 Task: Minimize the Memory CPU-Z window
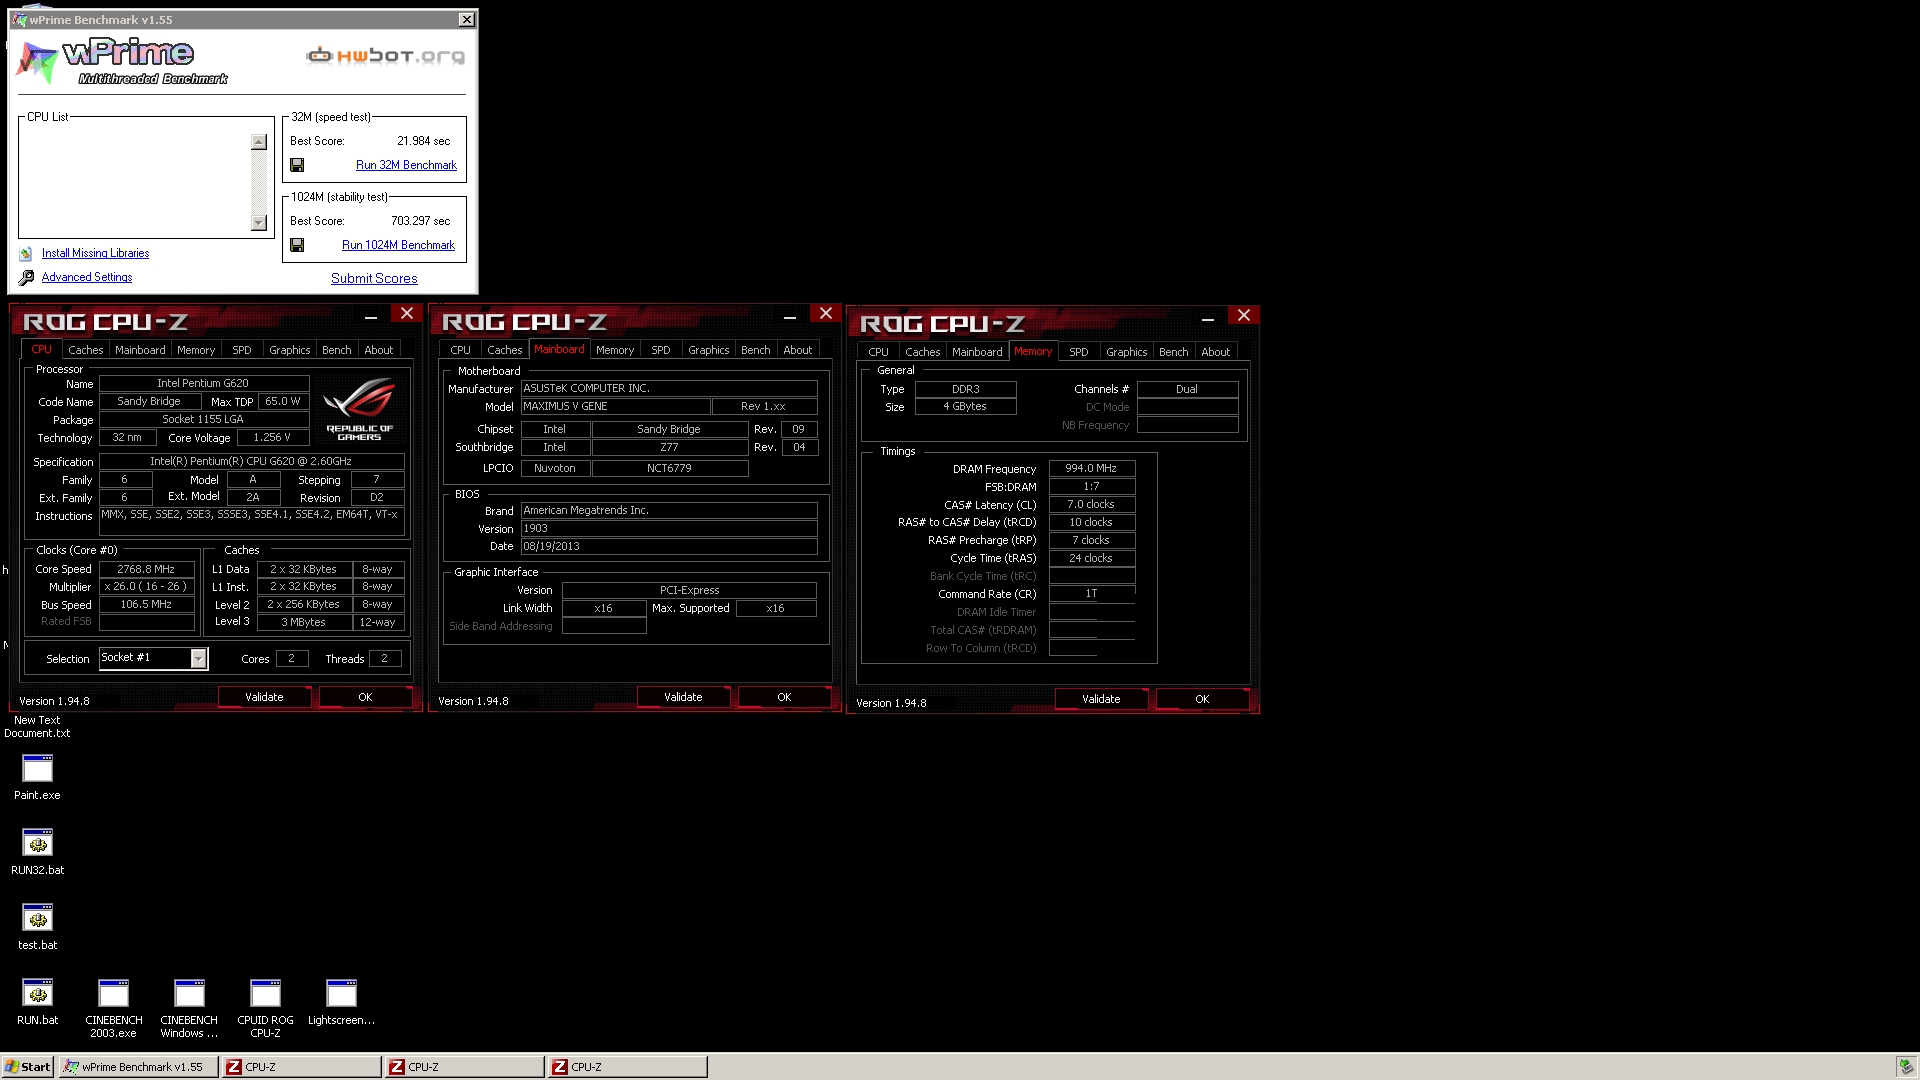[x=1208, y=319]
